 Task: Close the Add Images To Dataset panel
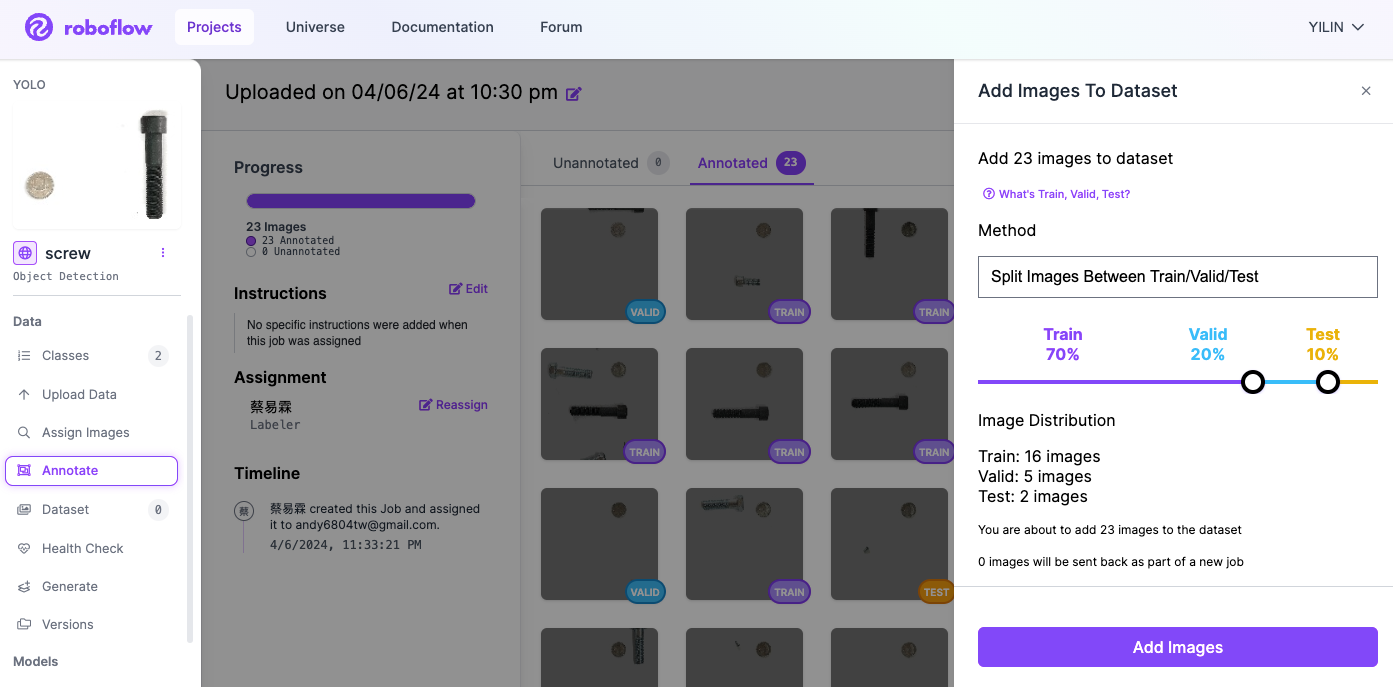pos(1366,91)
